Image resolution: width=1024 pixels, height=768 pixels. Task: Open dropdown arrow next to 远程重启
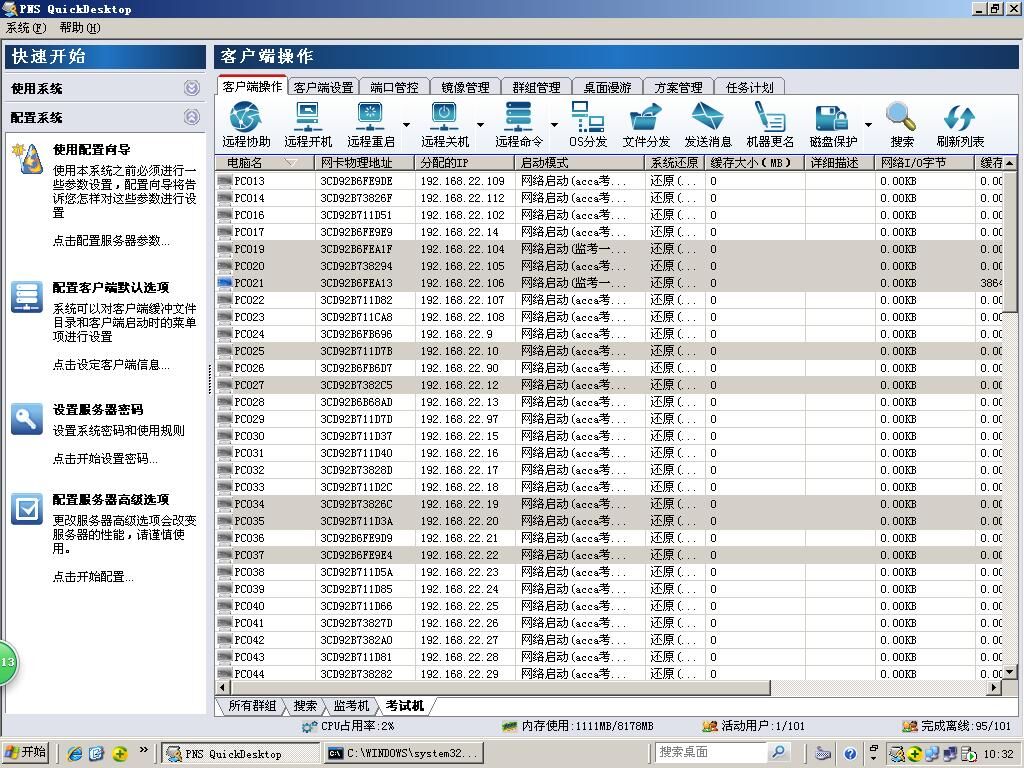pyautogui.click(x=406, y=126)
